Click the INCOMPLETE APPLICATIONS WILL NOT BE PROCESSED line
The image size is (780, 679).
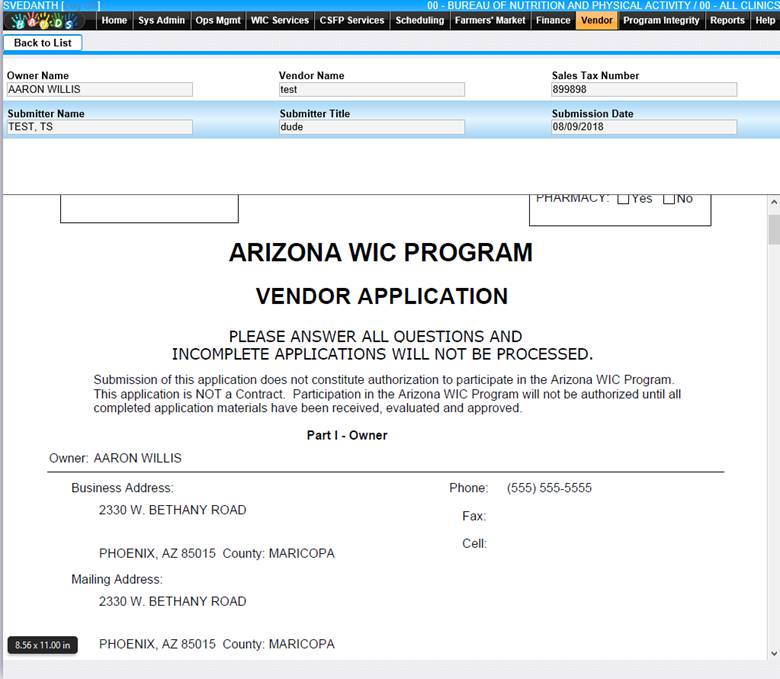coord(383,354)
